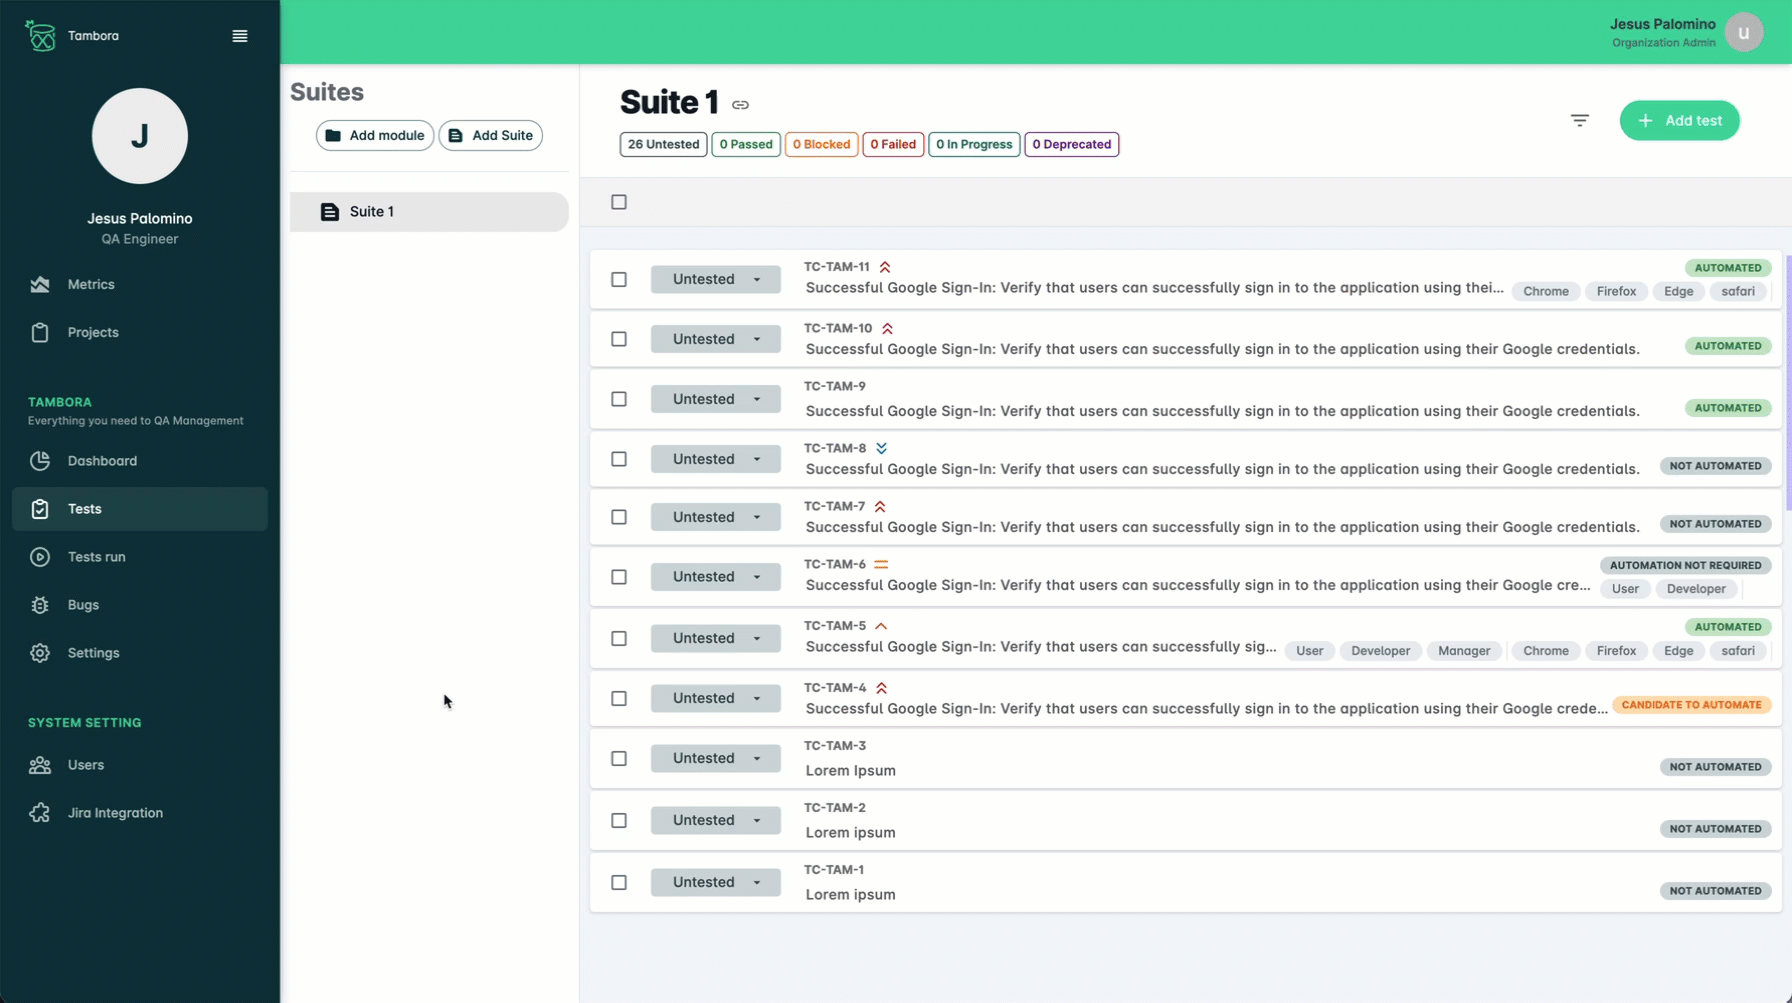1792x1003 pixels.
Task: Open the filter list icon
Action: 1580,120
